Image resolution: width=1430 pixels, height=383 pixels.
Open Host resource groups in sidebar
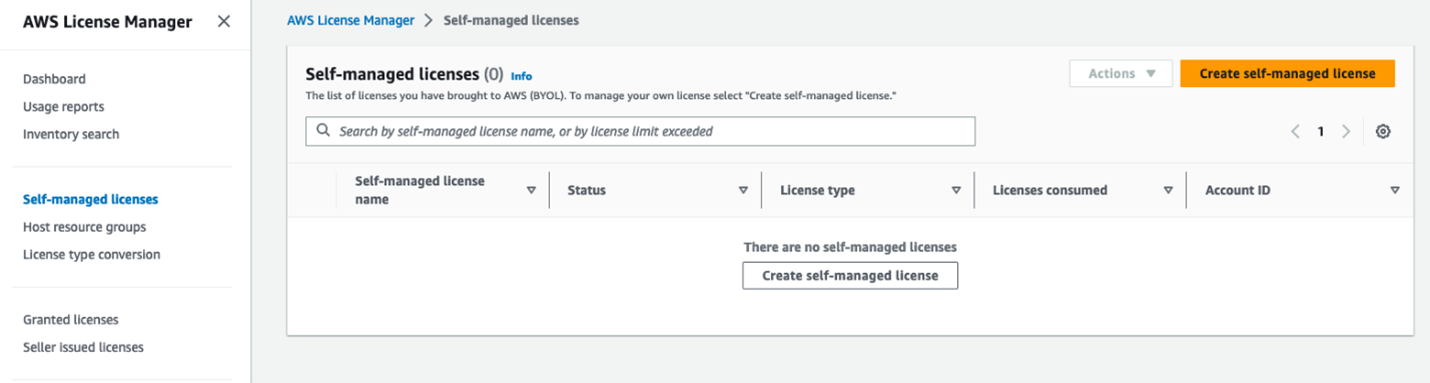(x=84, y=227)
